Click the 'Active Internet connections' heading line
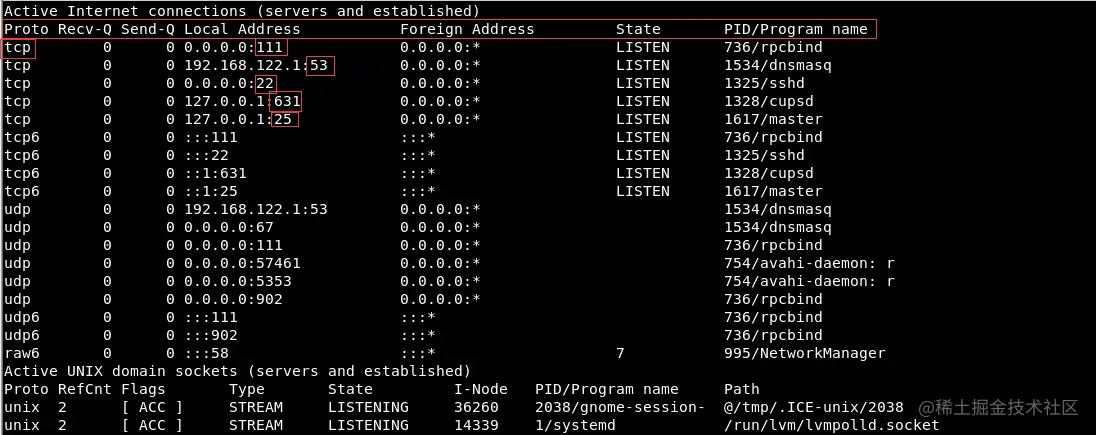This screenshot has width=1096, height=435. (x=242, y=11)
